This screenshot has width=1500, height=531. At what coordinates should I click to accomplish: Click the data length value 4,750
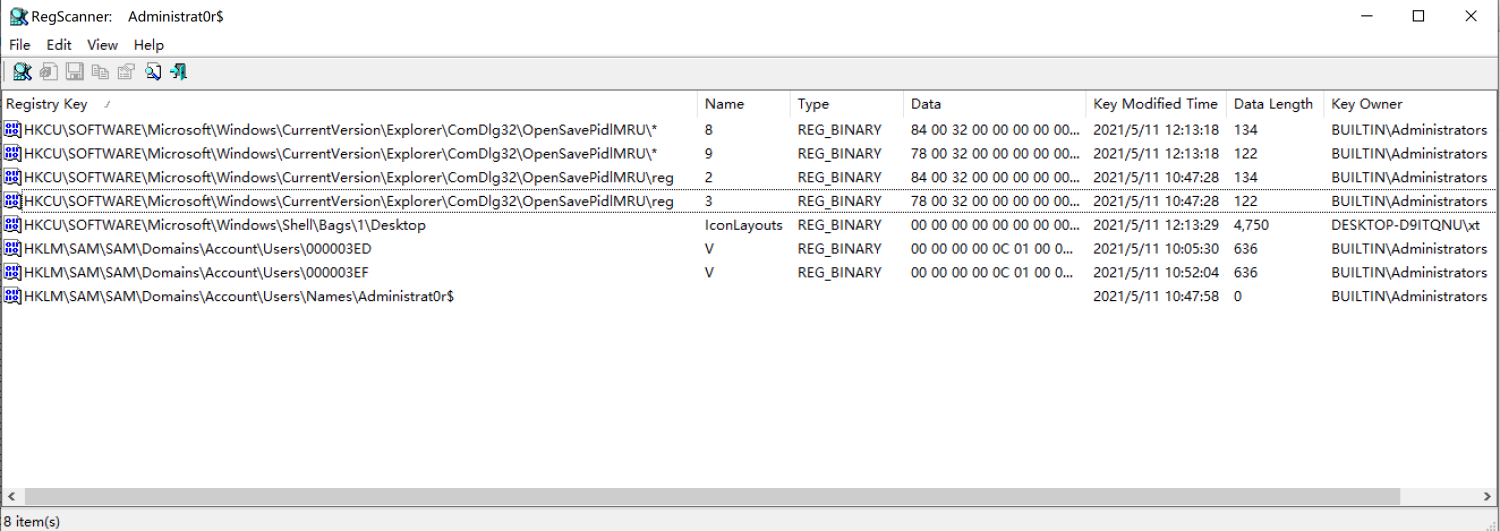pos(1251,225)
